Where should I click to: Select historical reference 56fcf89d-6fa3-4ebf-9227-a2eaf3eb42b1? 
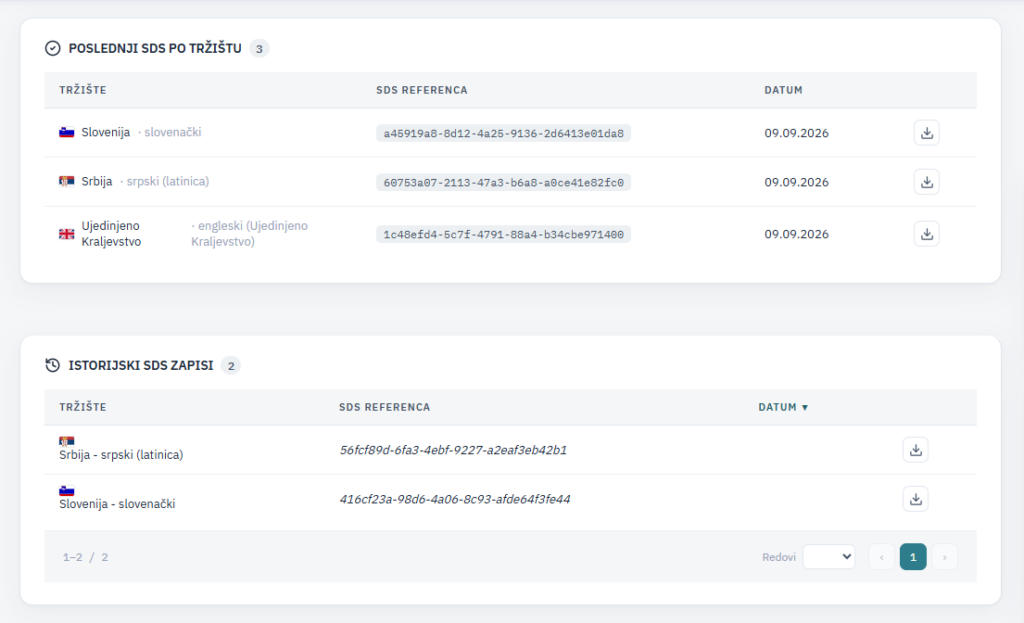(x=453, y=450)
